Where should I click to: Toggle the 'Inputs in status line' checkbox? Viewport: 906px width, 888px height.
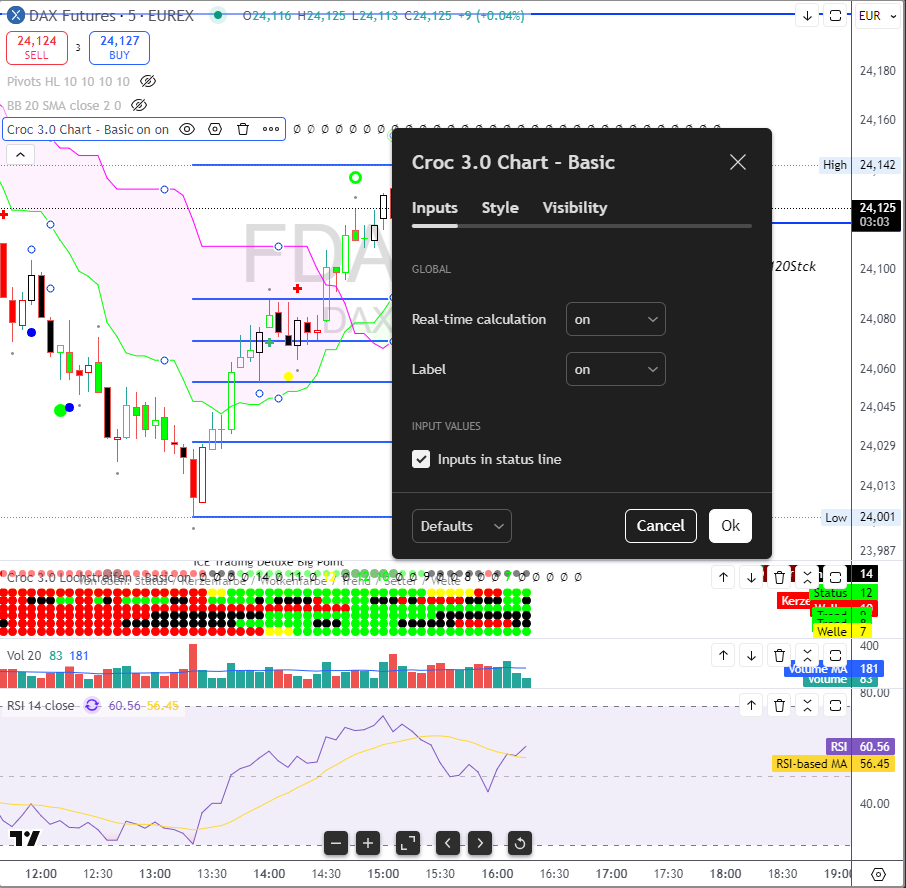point(421,459)
